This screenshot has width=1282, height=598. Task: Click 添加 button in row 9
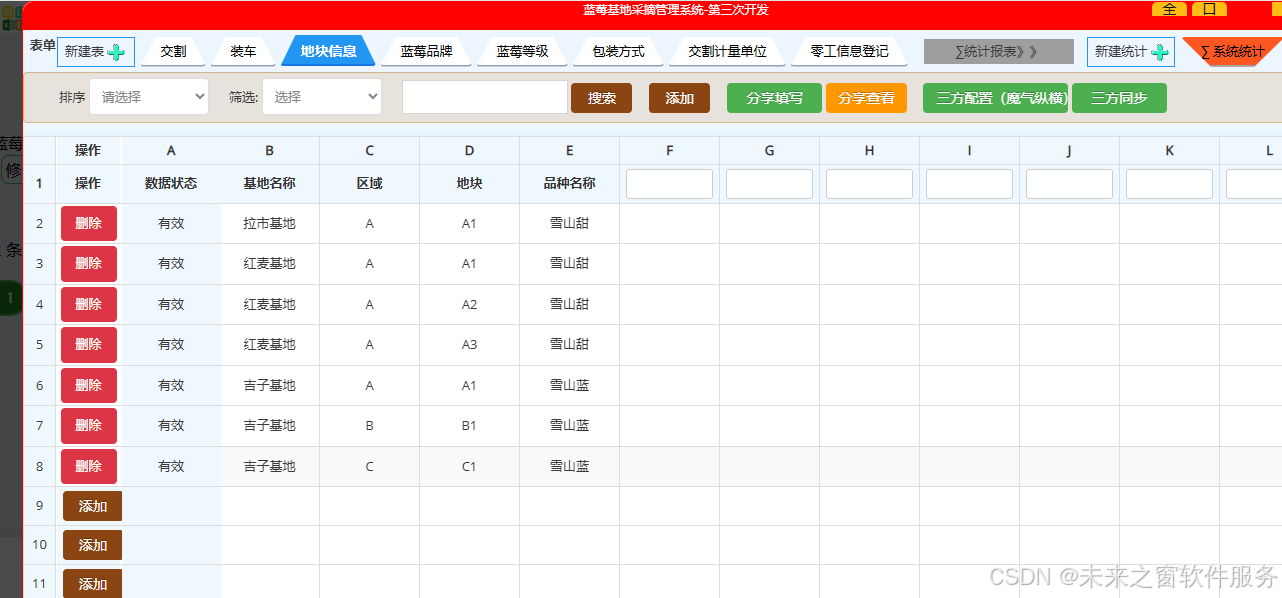(x=92, y=506)
